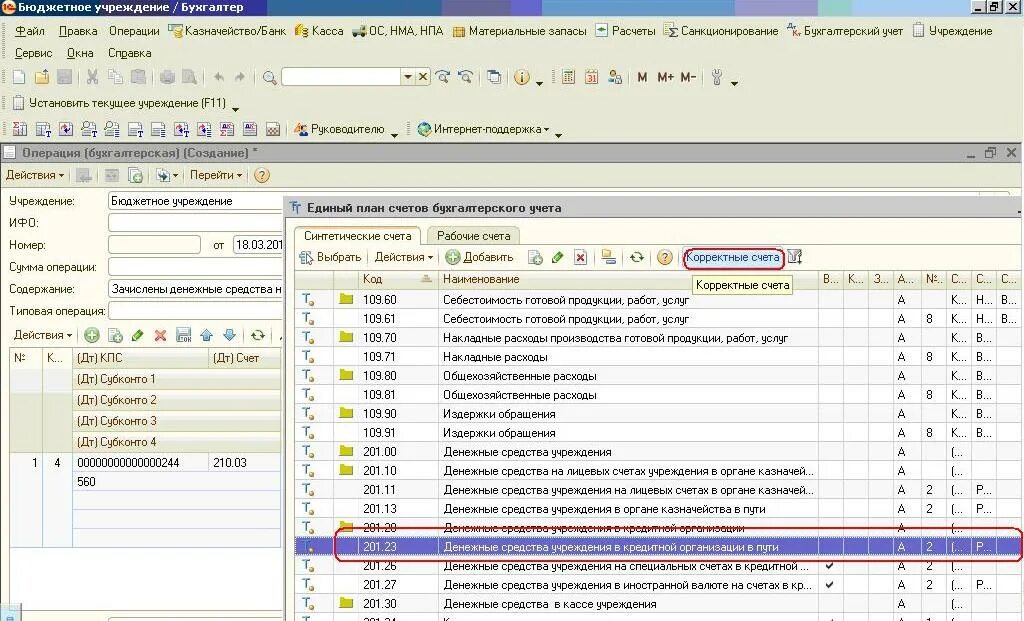The width and height of the screenshot is (1024, 621).
Task: Click the Корректные счета button
Action: (733, 257)
